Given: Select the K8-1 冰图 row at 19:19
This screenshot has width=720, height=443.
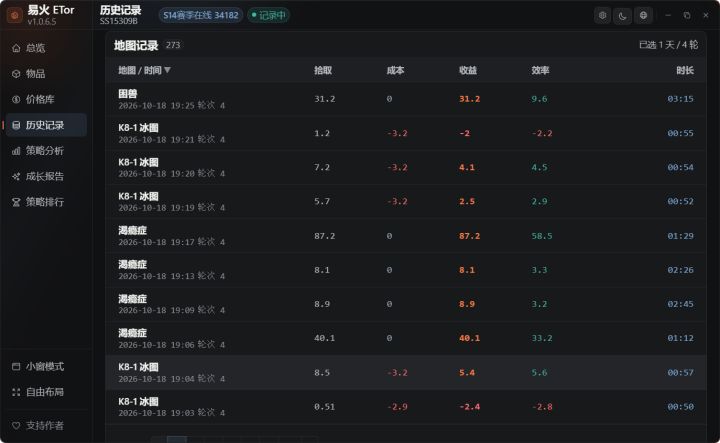Looking at the screenshot, I should pyautogui.click(x=406, y=202).
